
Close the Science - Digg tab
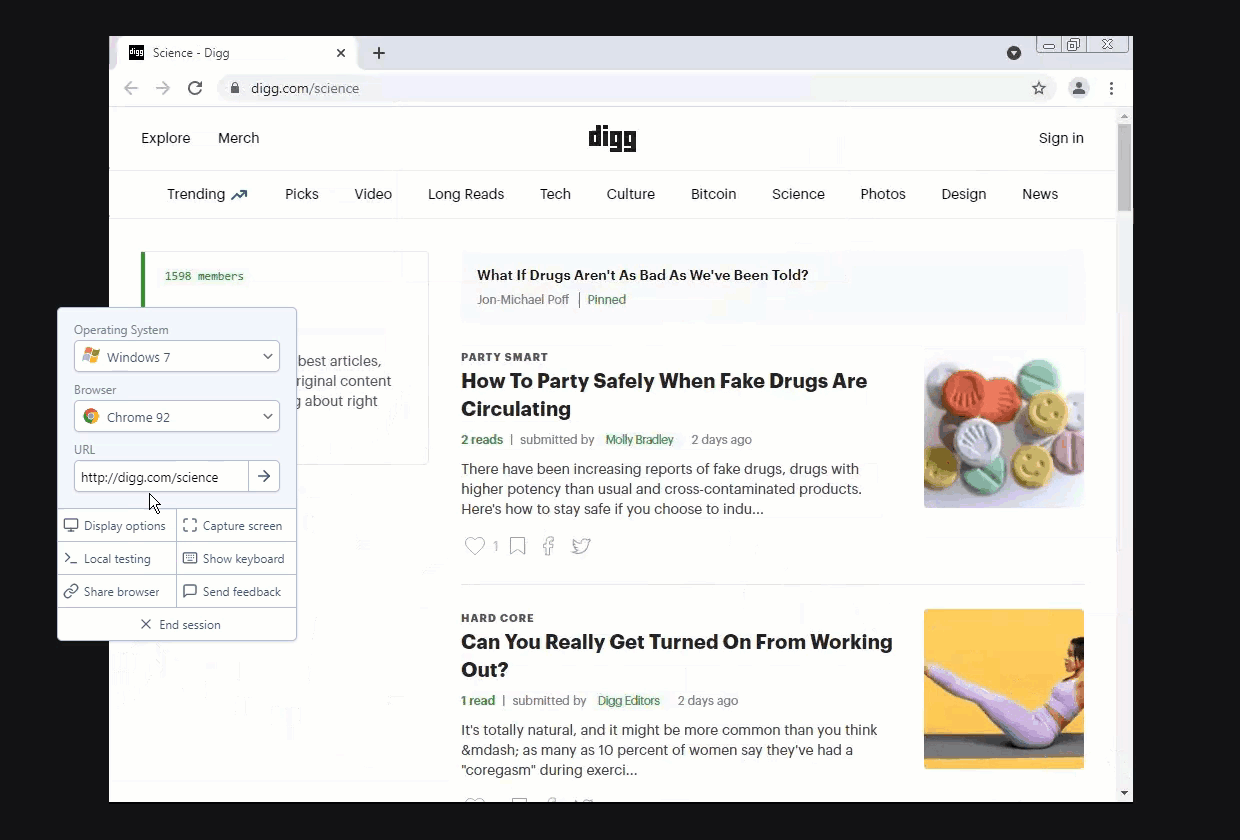341,53
